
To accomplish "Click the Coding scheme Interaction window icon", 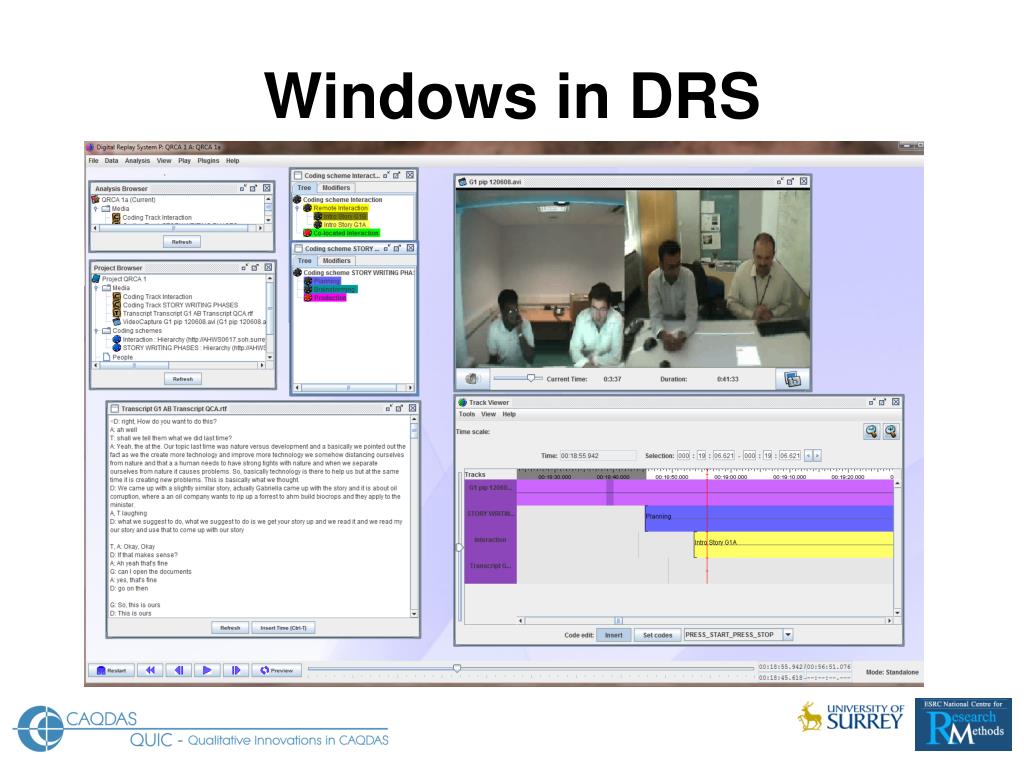I will [298, 176].
